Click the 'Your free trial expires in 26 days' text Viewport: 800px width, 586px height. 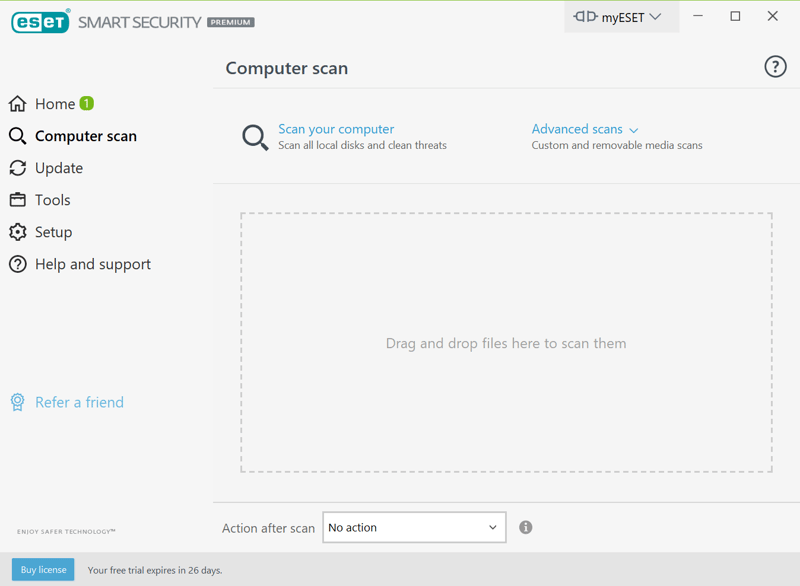point(155,570)
